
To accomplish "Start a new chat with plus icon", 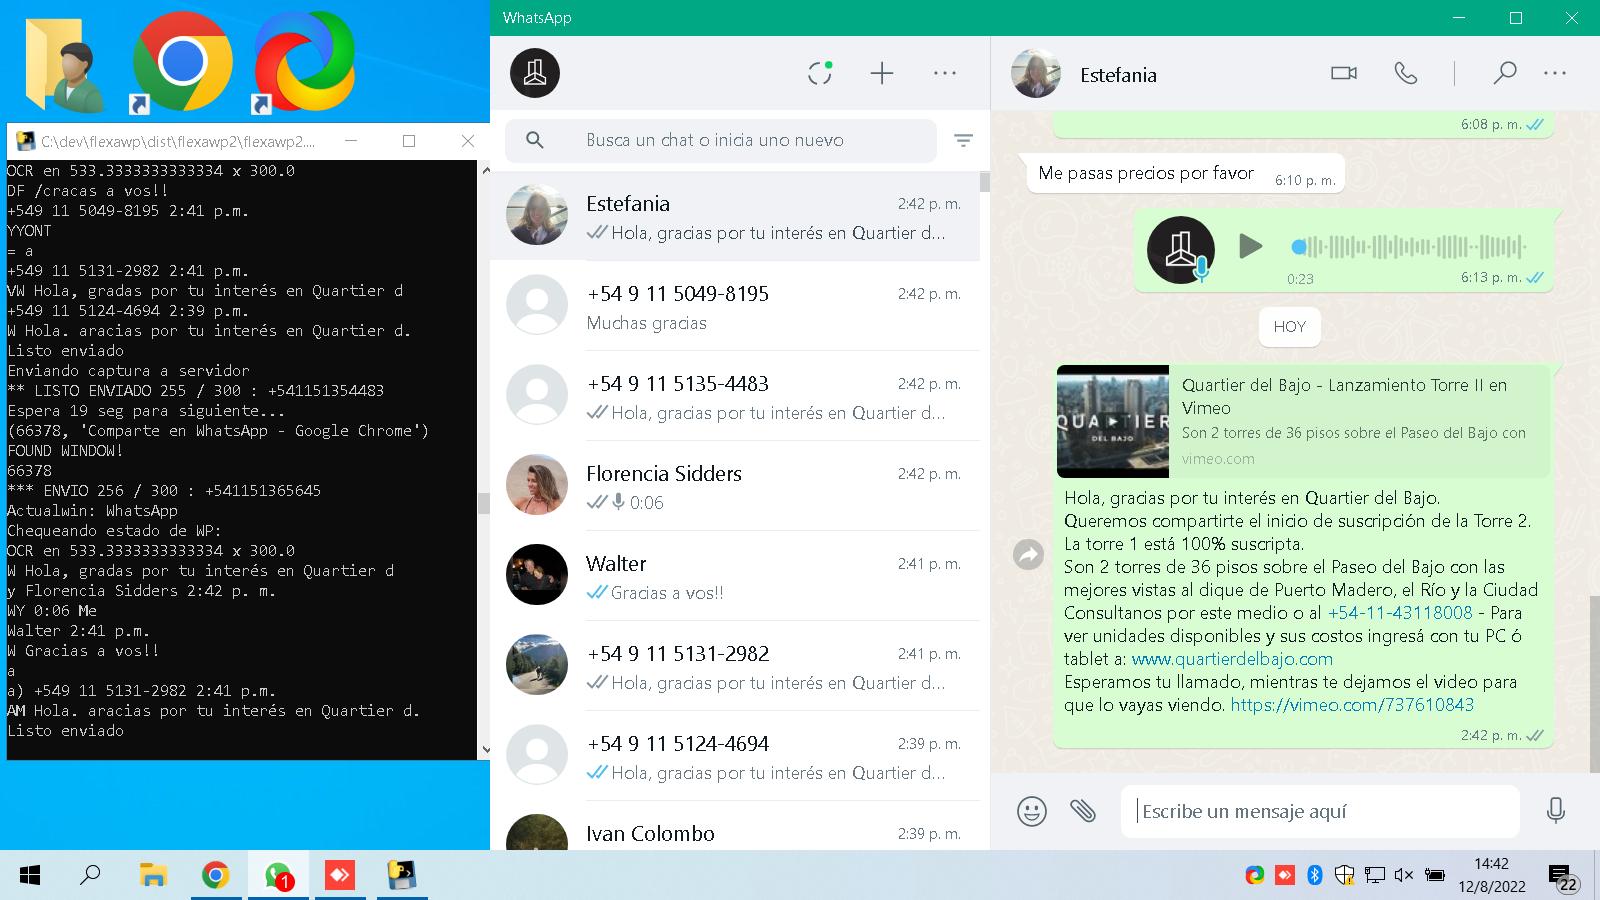I will point(882,73).
